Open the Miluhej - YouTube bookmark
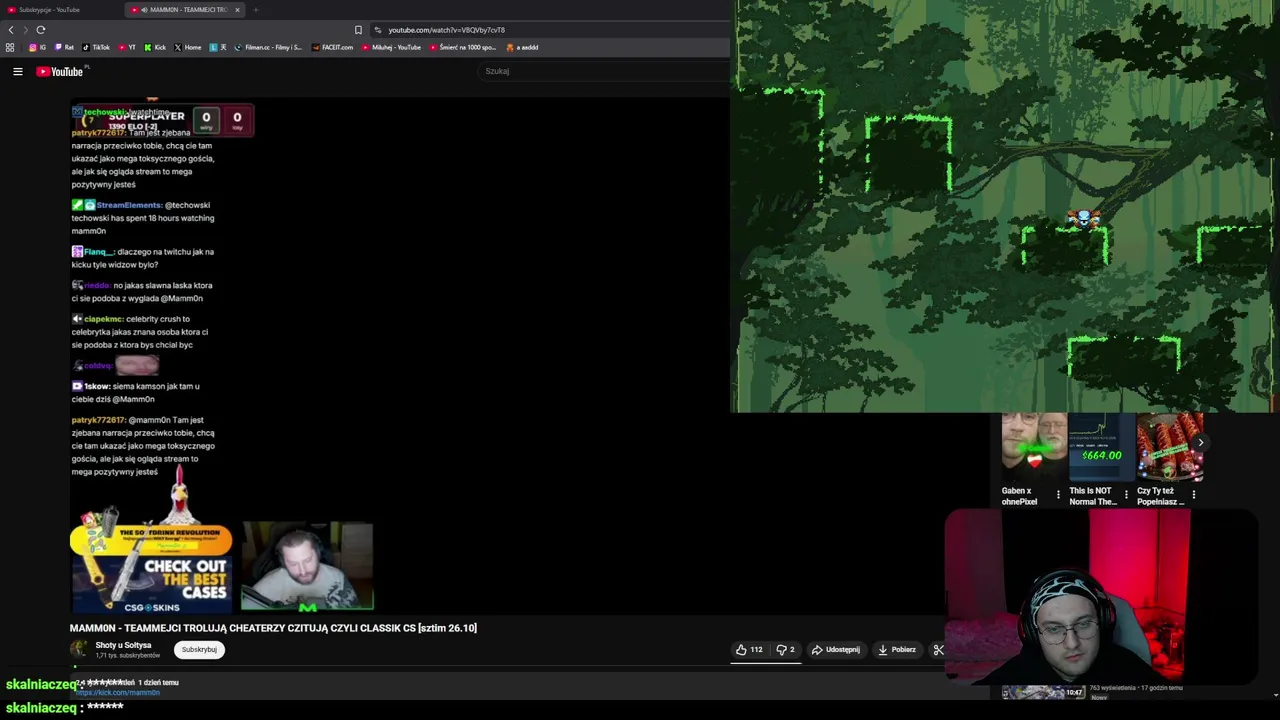Image resolution: width=1280 pixels, height=720 pixels. [x=391, y=47]
